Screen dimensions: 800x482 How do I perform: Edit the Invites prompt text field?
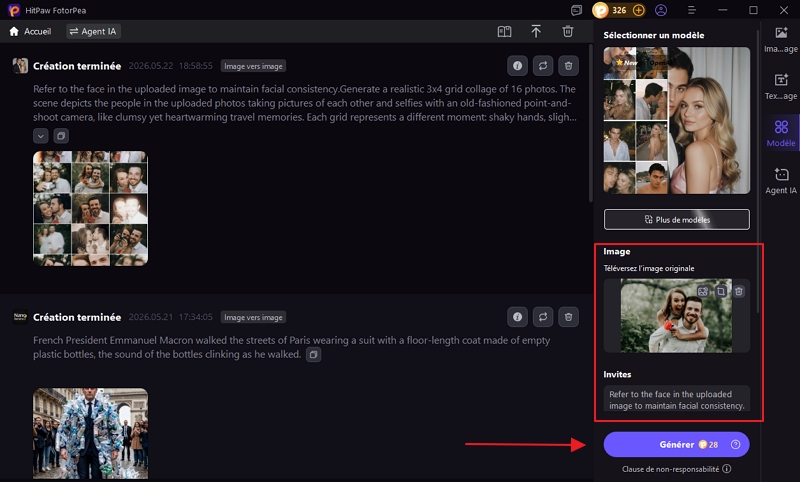click(x=677, y=398)
